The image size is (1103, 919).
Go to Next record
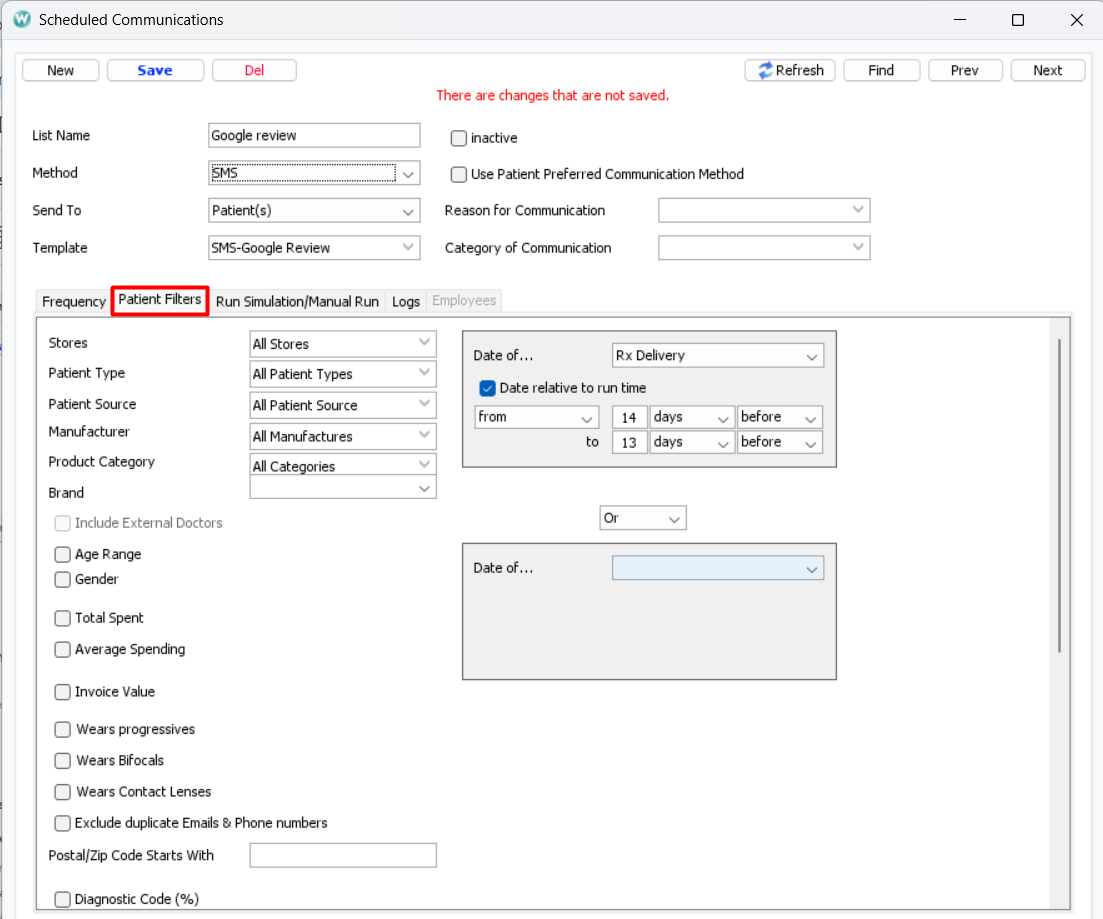tap(1048, 70)
